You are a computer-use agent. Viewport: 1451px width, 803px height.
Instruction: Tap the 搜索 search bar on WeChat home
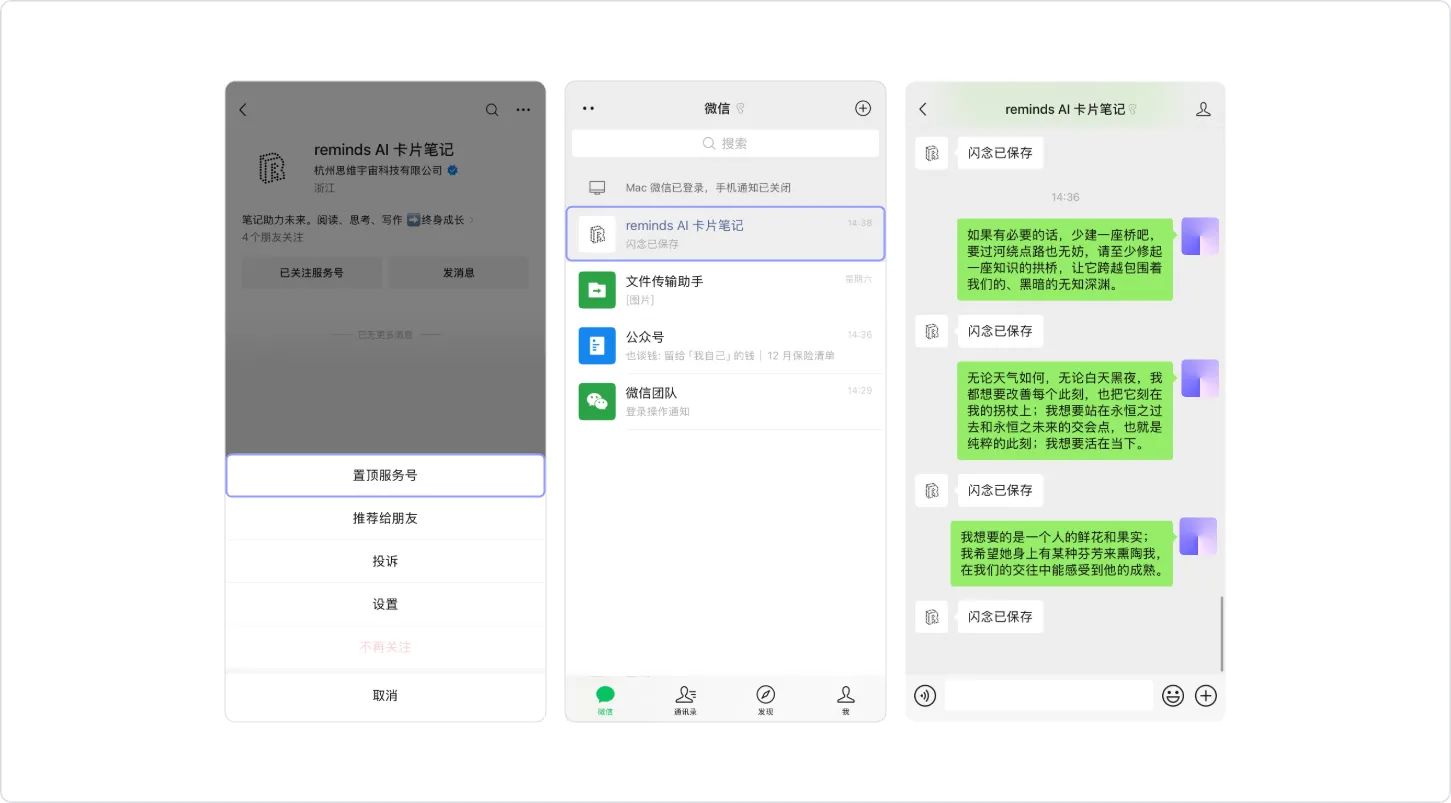[x=725, y=143]
